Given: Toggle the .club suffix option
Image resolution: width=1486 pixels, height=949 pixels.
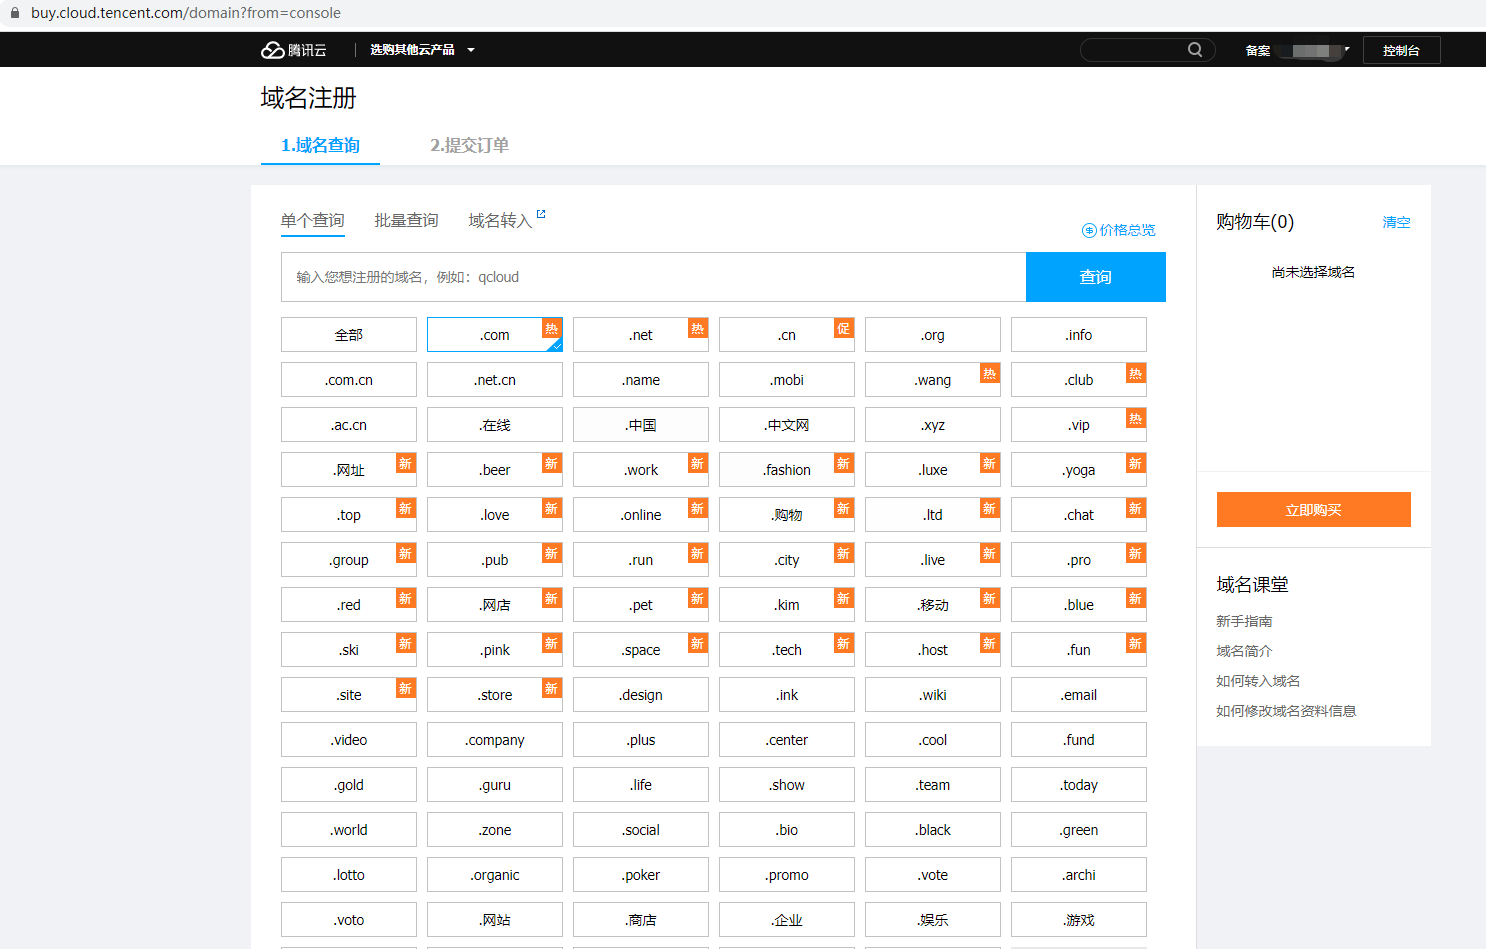Looking at the screenshot, I should click(1079, 380).
